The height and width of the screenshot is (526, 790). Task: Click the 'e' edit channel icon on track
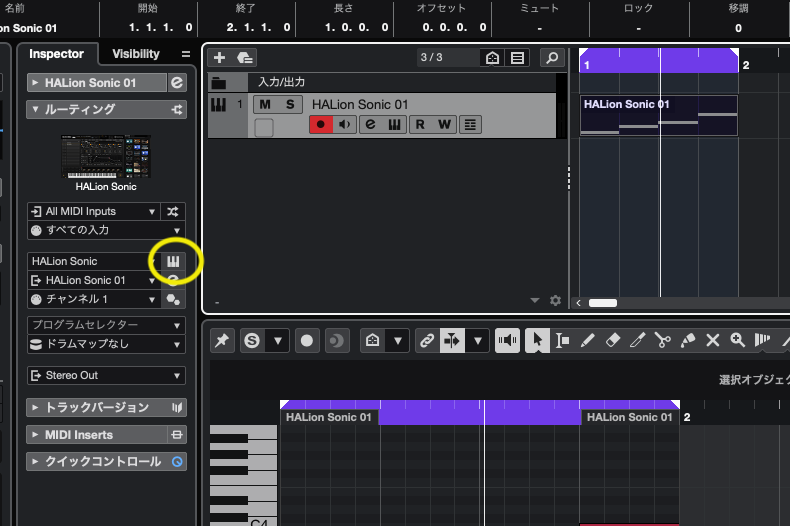[370, 124]
